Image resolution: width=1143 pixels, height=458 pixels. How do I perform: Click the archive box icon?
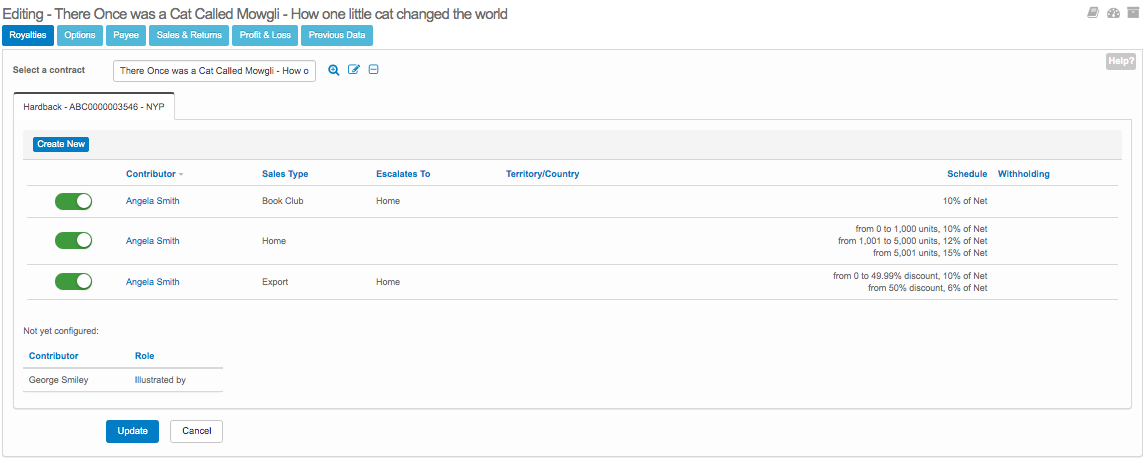(1132, 13)
